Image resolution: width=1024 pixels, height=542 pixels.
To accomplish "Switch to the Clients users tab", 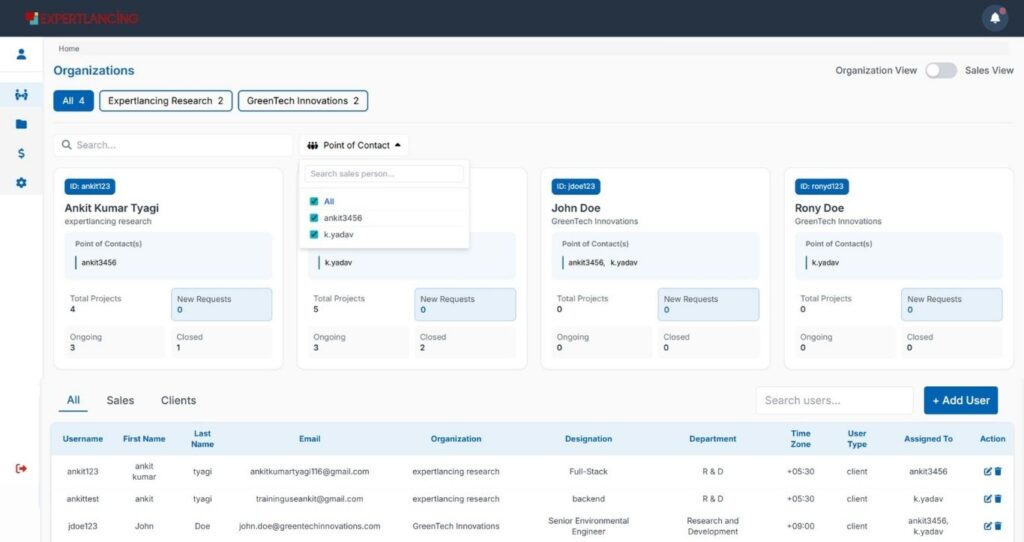I will click(x=178, y=400).
